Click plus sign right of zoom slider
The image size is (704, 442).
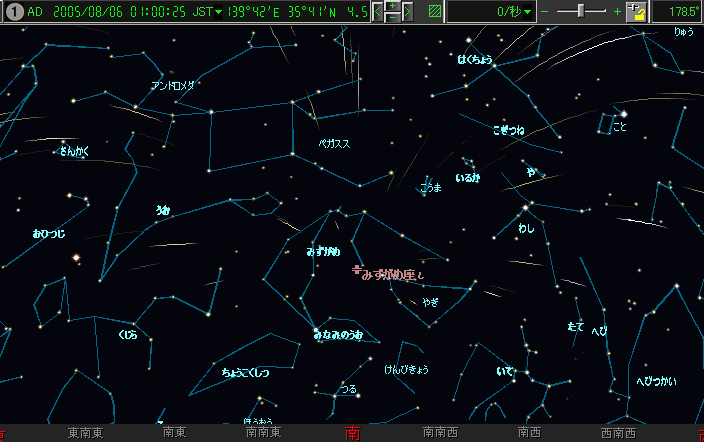[617, 12]
